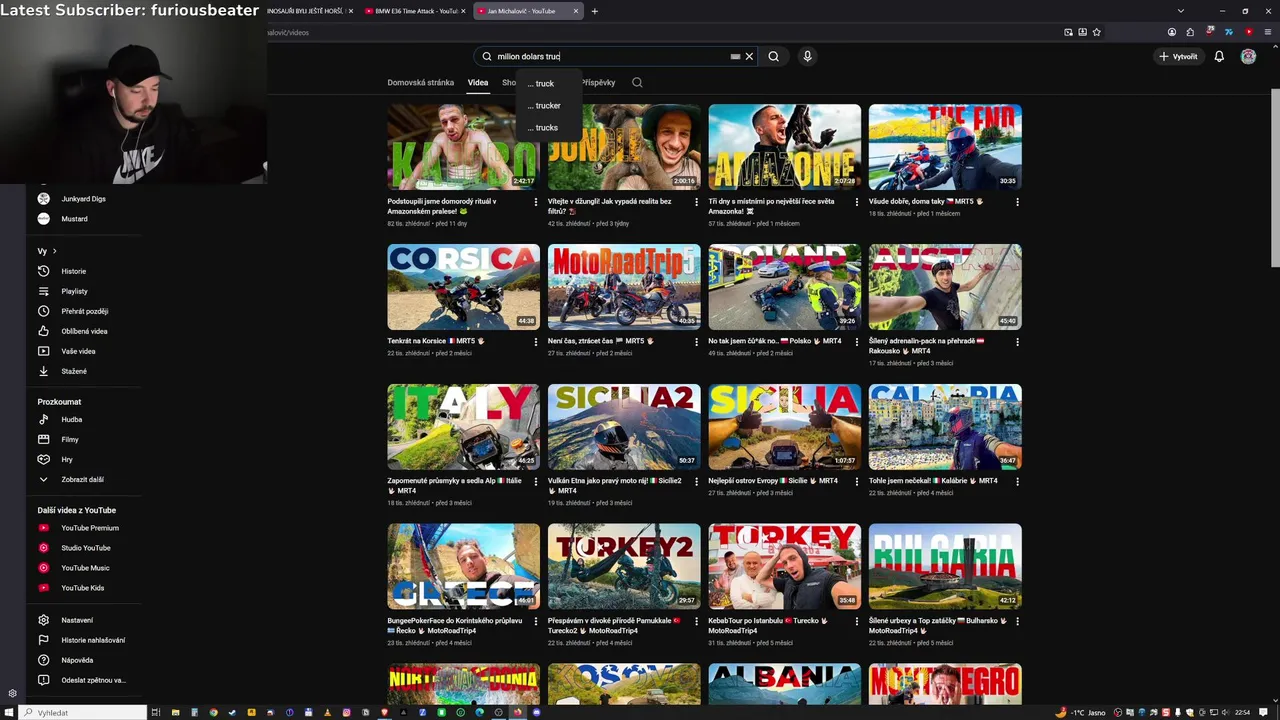This screenshot has height=720, width=1280.
Task: Select the Videa channel tab
Action: 478,83
